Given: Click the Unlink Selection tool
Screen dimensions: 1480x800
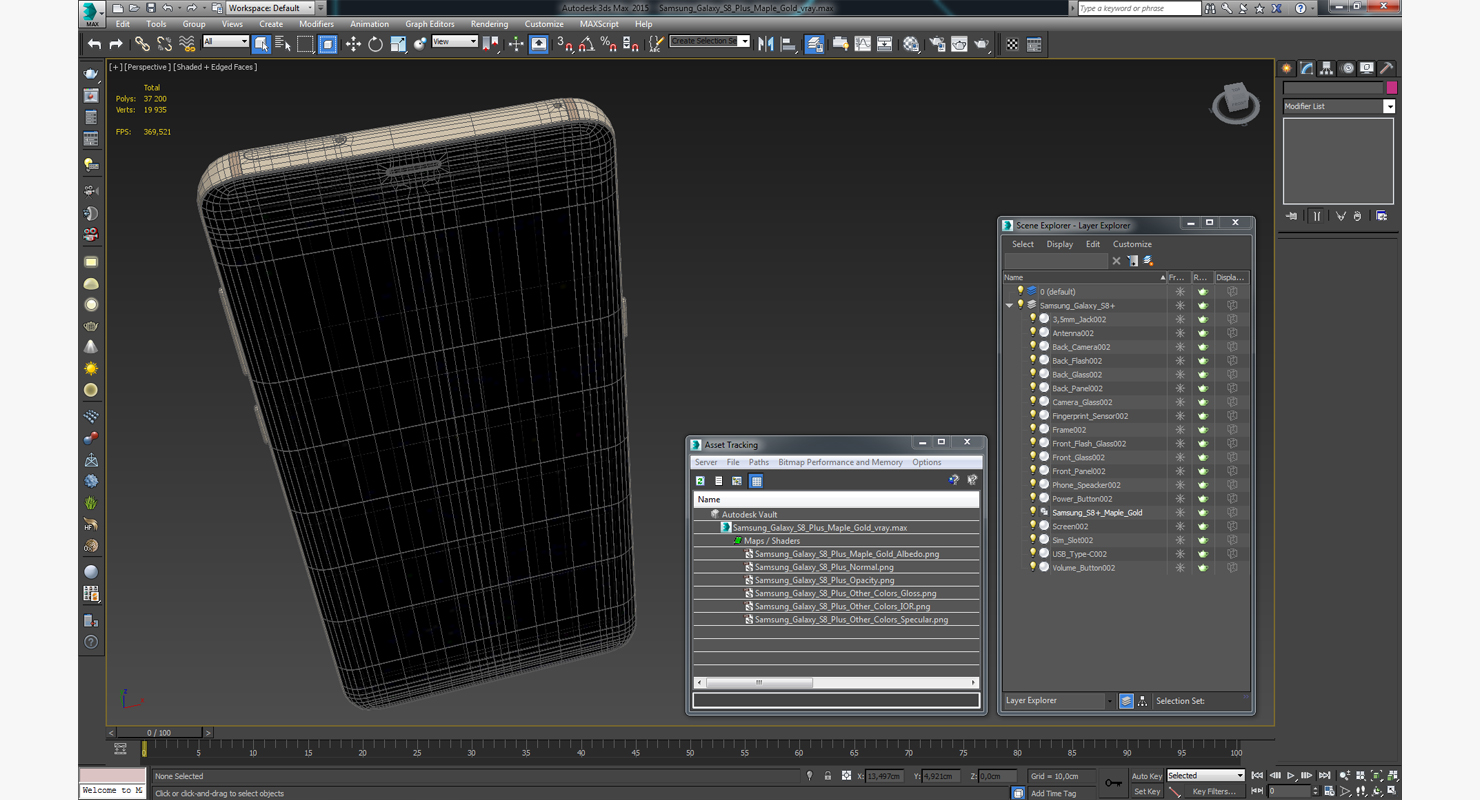Looking at the screenshot, I should click(x=164, y=44).
